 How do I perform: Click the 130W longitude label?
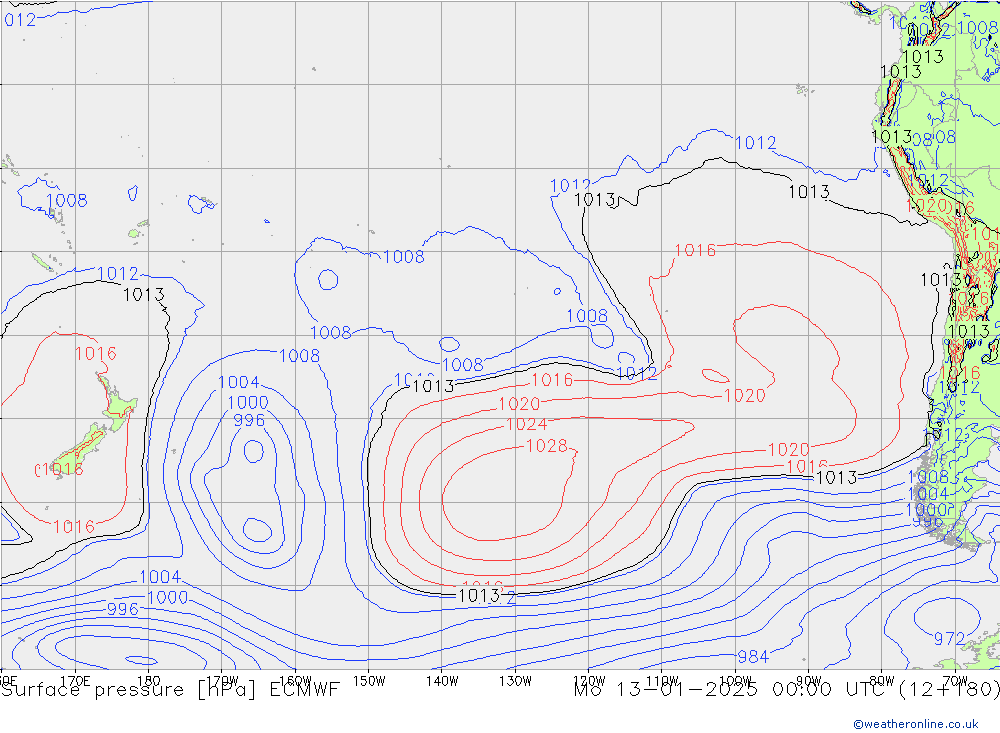pos(515,681)
